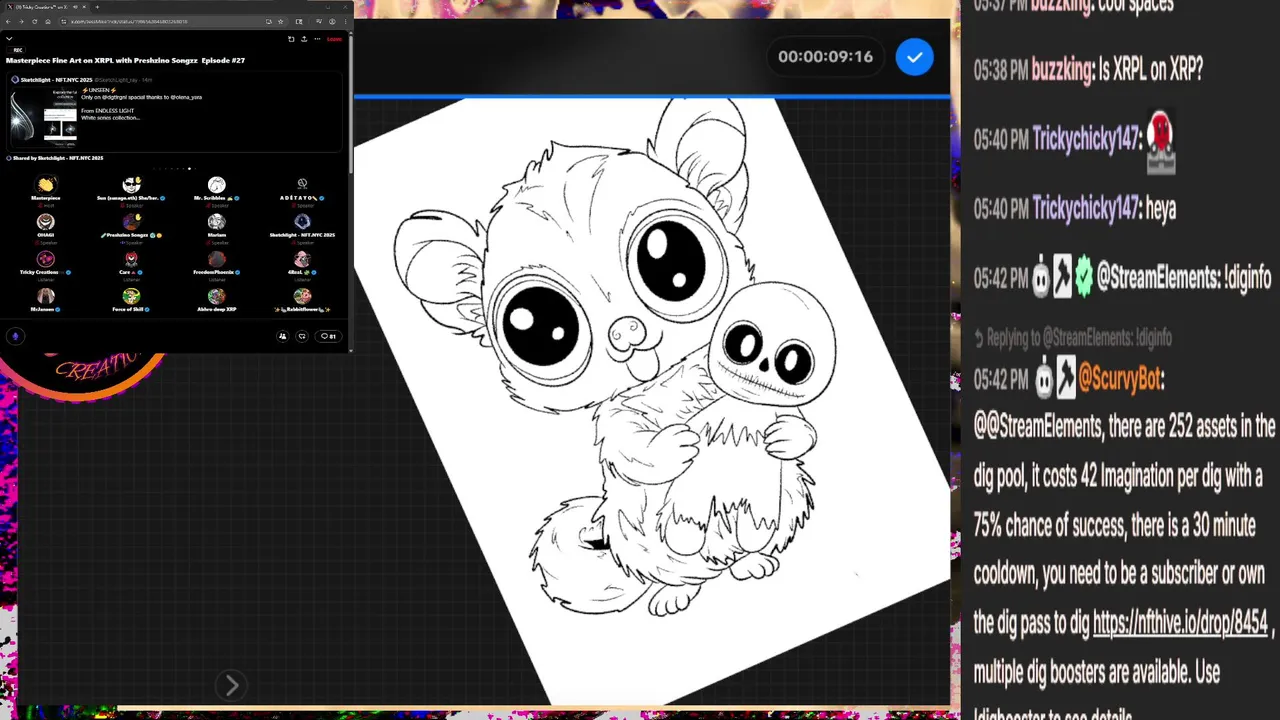Open Mr. Scribbles speaker avatar

(217, 185)
